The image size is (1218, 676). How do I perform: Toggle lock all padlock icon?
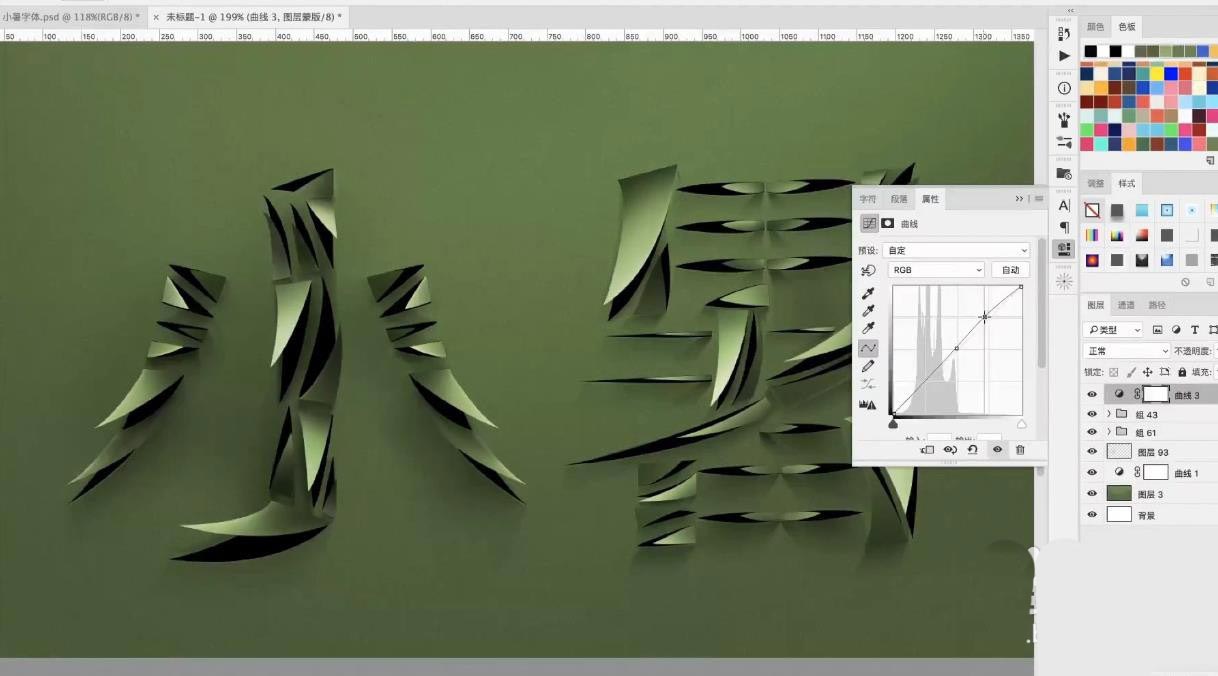(1182, 372)
